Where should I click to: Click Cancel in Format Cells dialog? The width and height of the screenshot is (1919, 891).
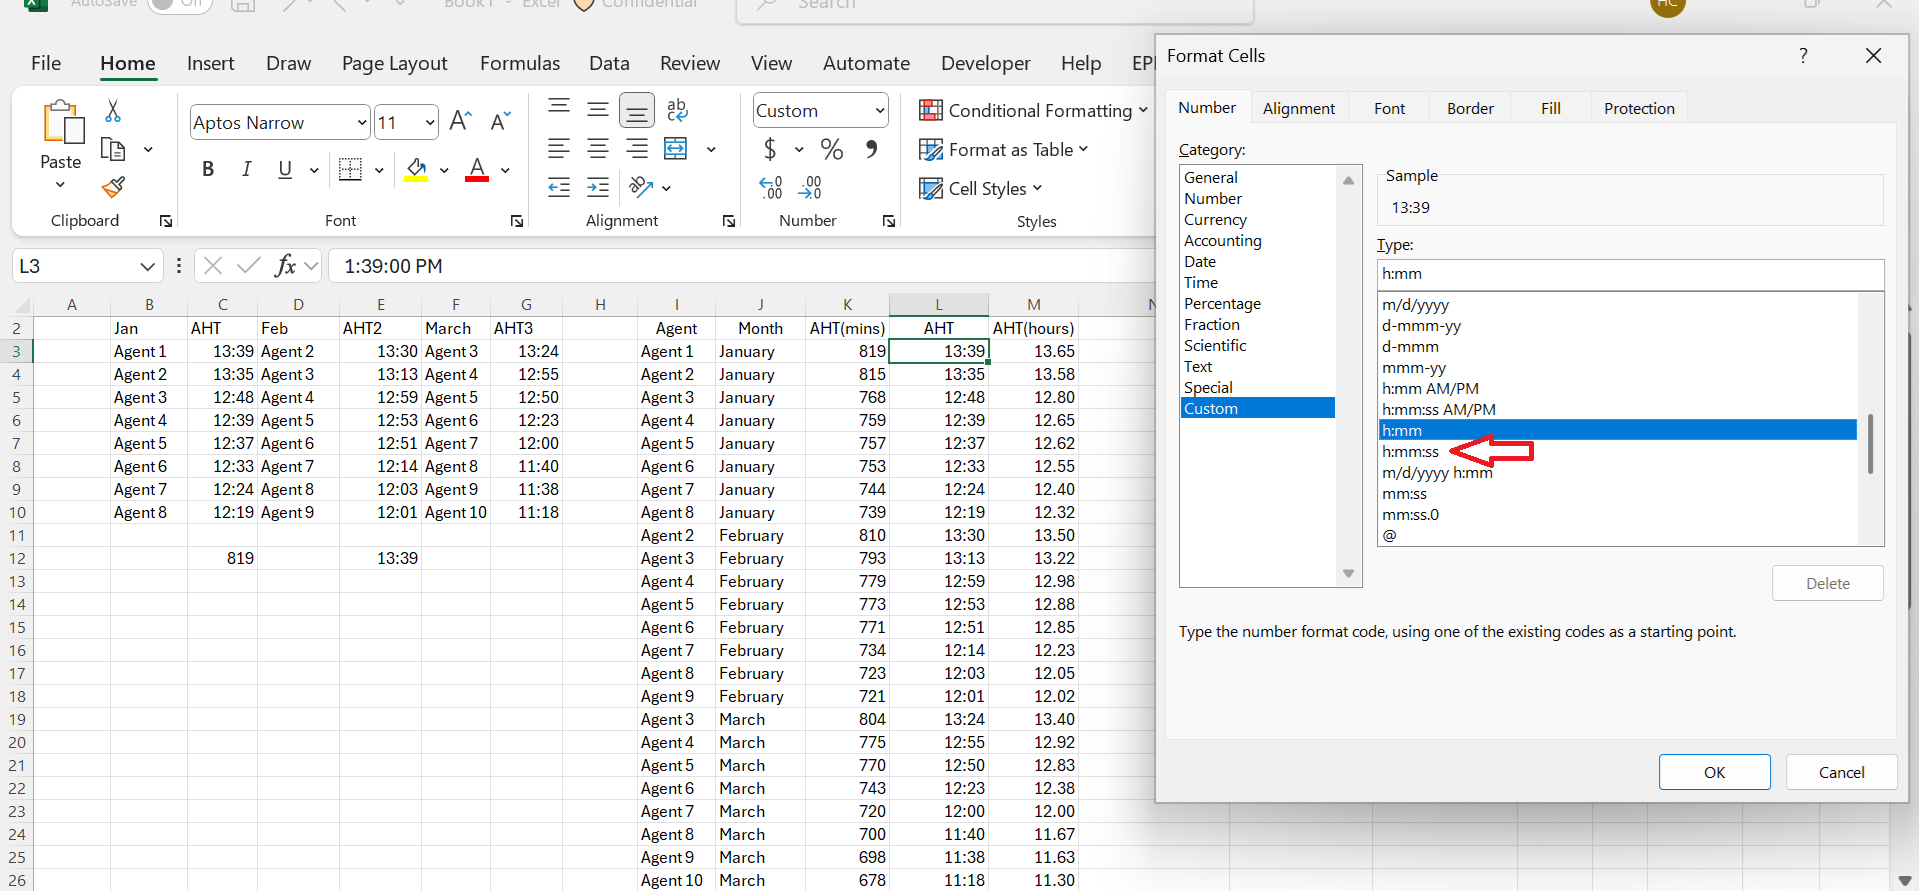(1841, 772)
